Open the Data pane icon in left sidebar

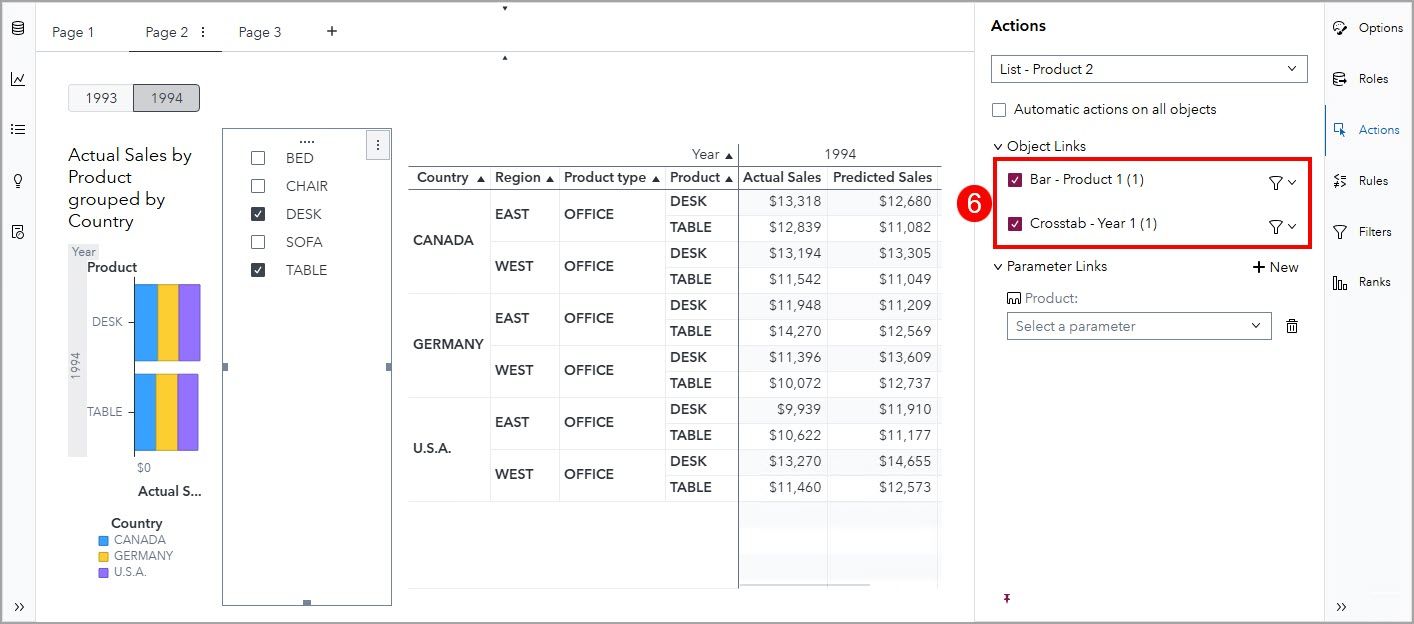[18, 28]
